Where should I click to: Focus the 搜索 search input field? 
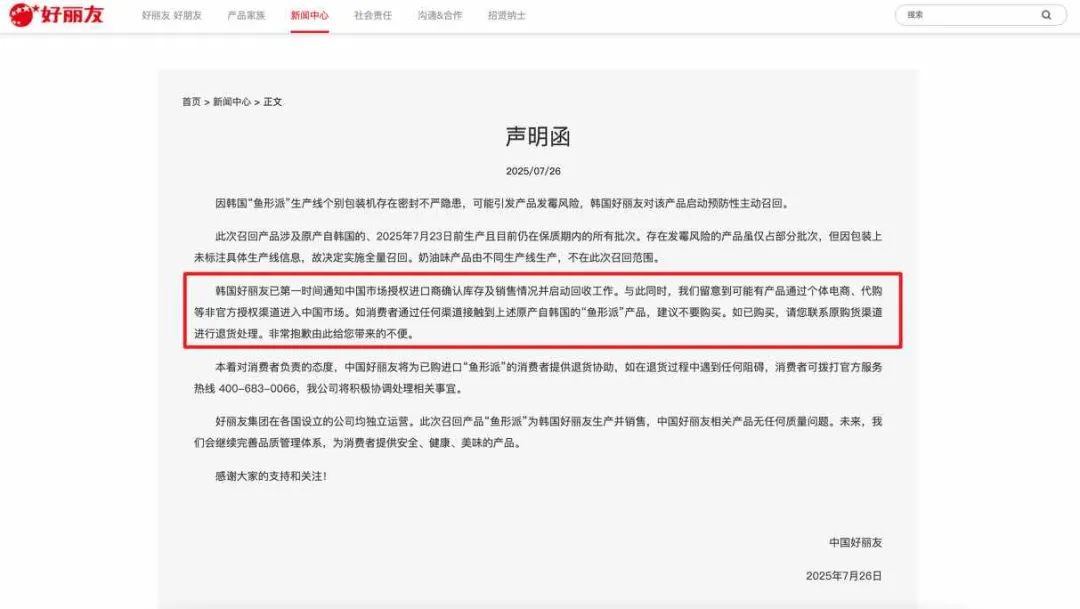point(965,15)
